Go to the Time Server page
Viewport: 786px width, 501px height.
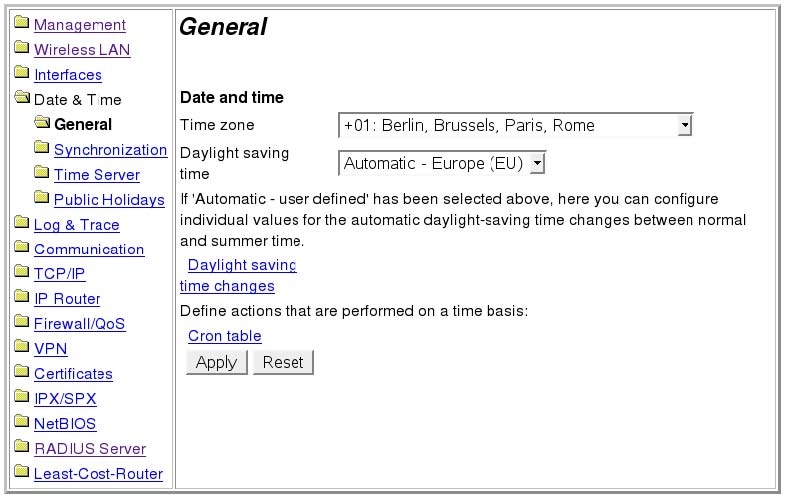pyautogui.click(x=97, y=175)
